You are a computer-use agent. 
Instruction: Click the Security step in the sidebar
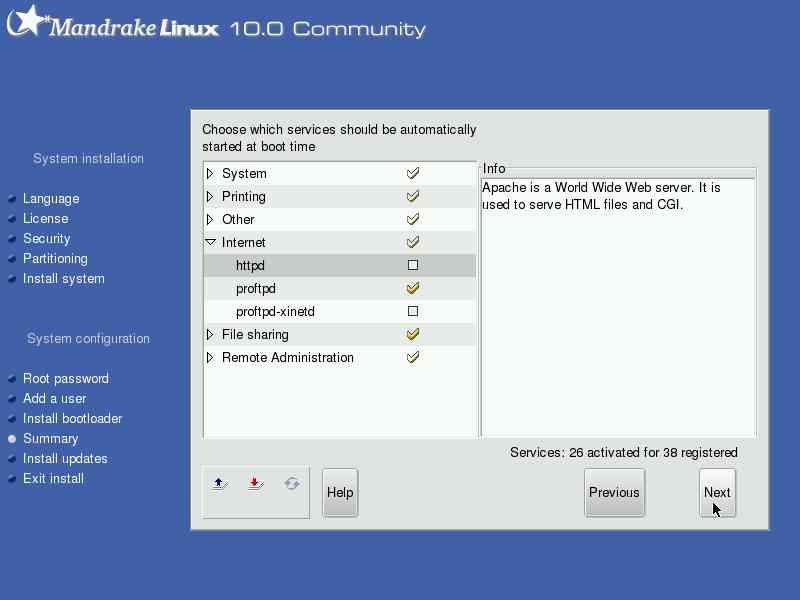(46, 238)
